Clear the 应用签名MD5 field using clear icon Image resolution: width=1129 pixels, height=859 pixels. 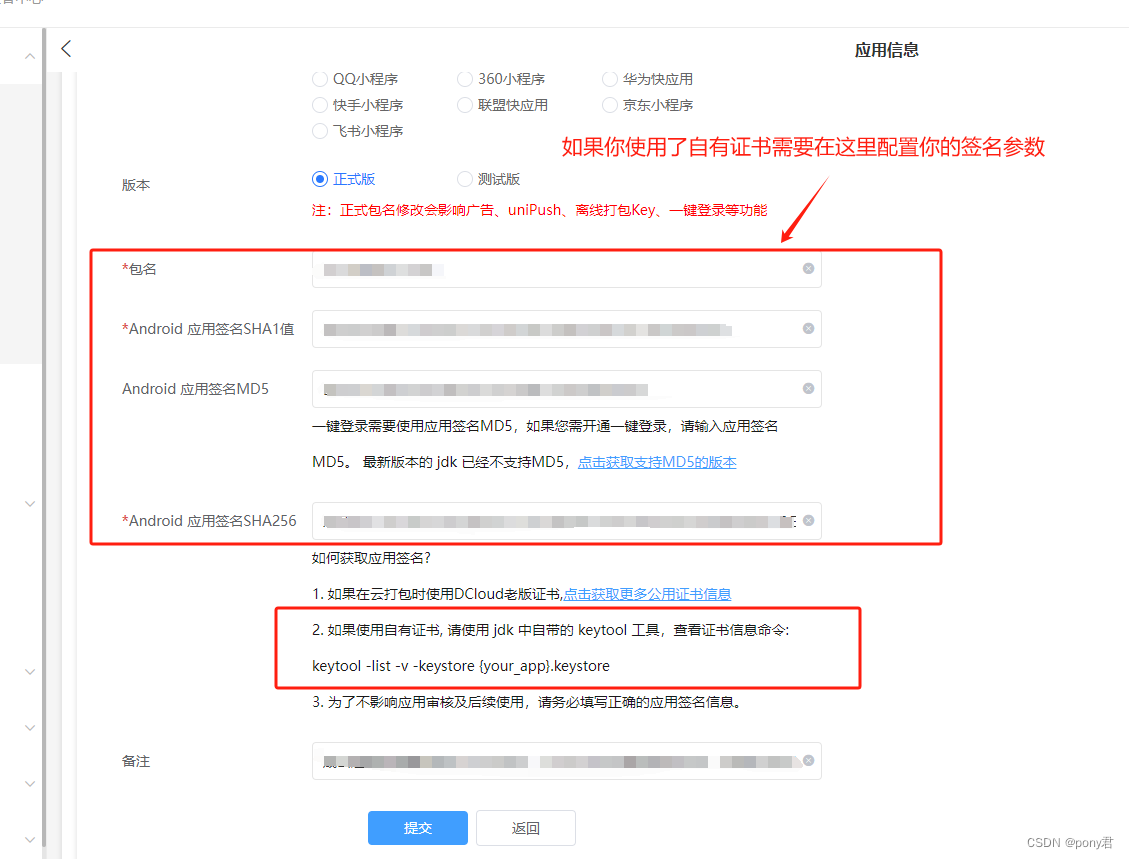[809, 388]
